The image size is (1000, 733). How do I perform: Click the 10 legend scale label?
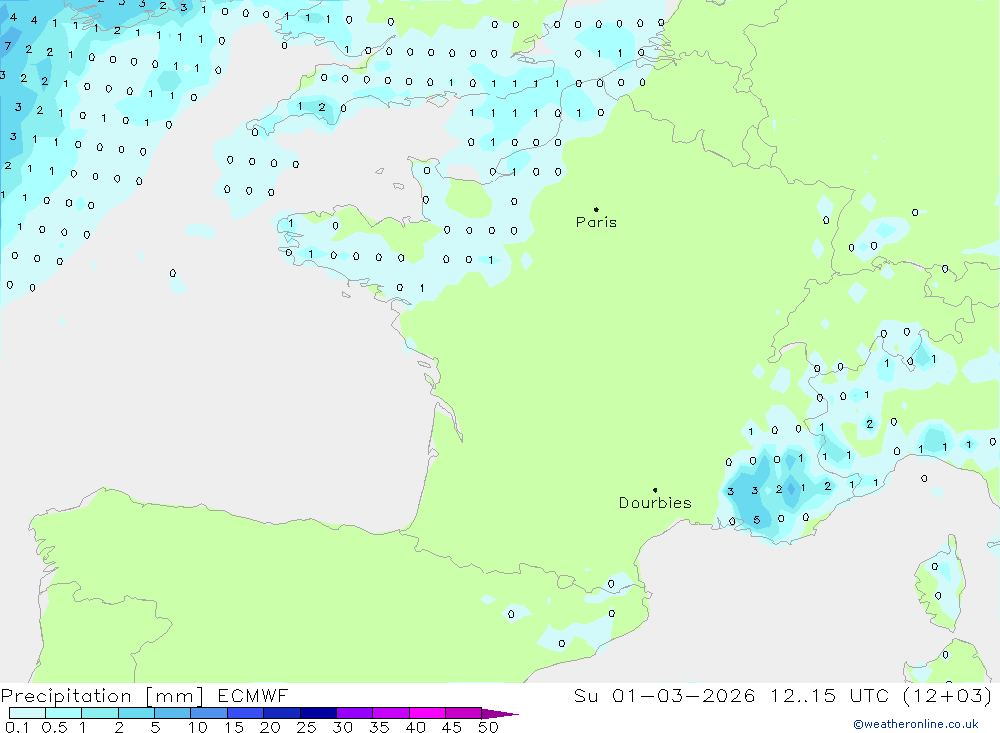(x=198, y=727)
